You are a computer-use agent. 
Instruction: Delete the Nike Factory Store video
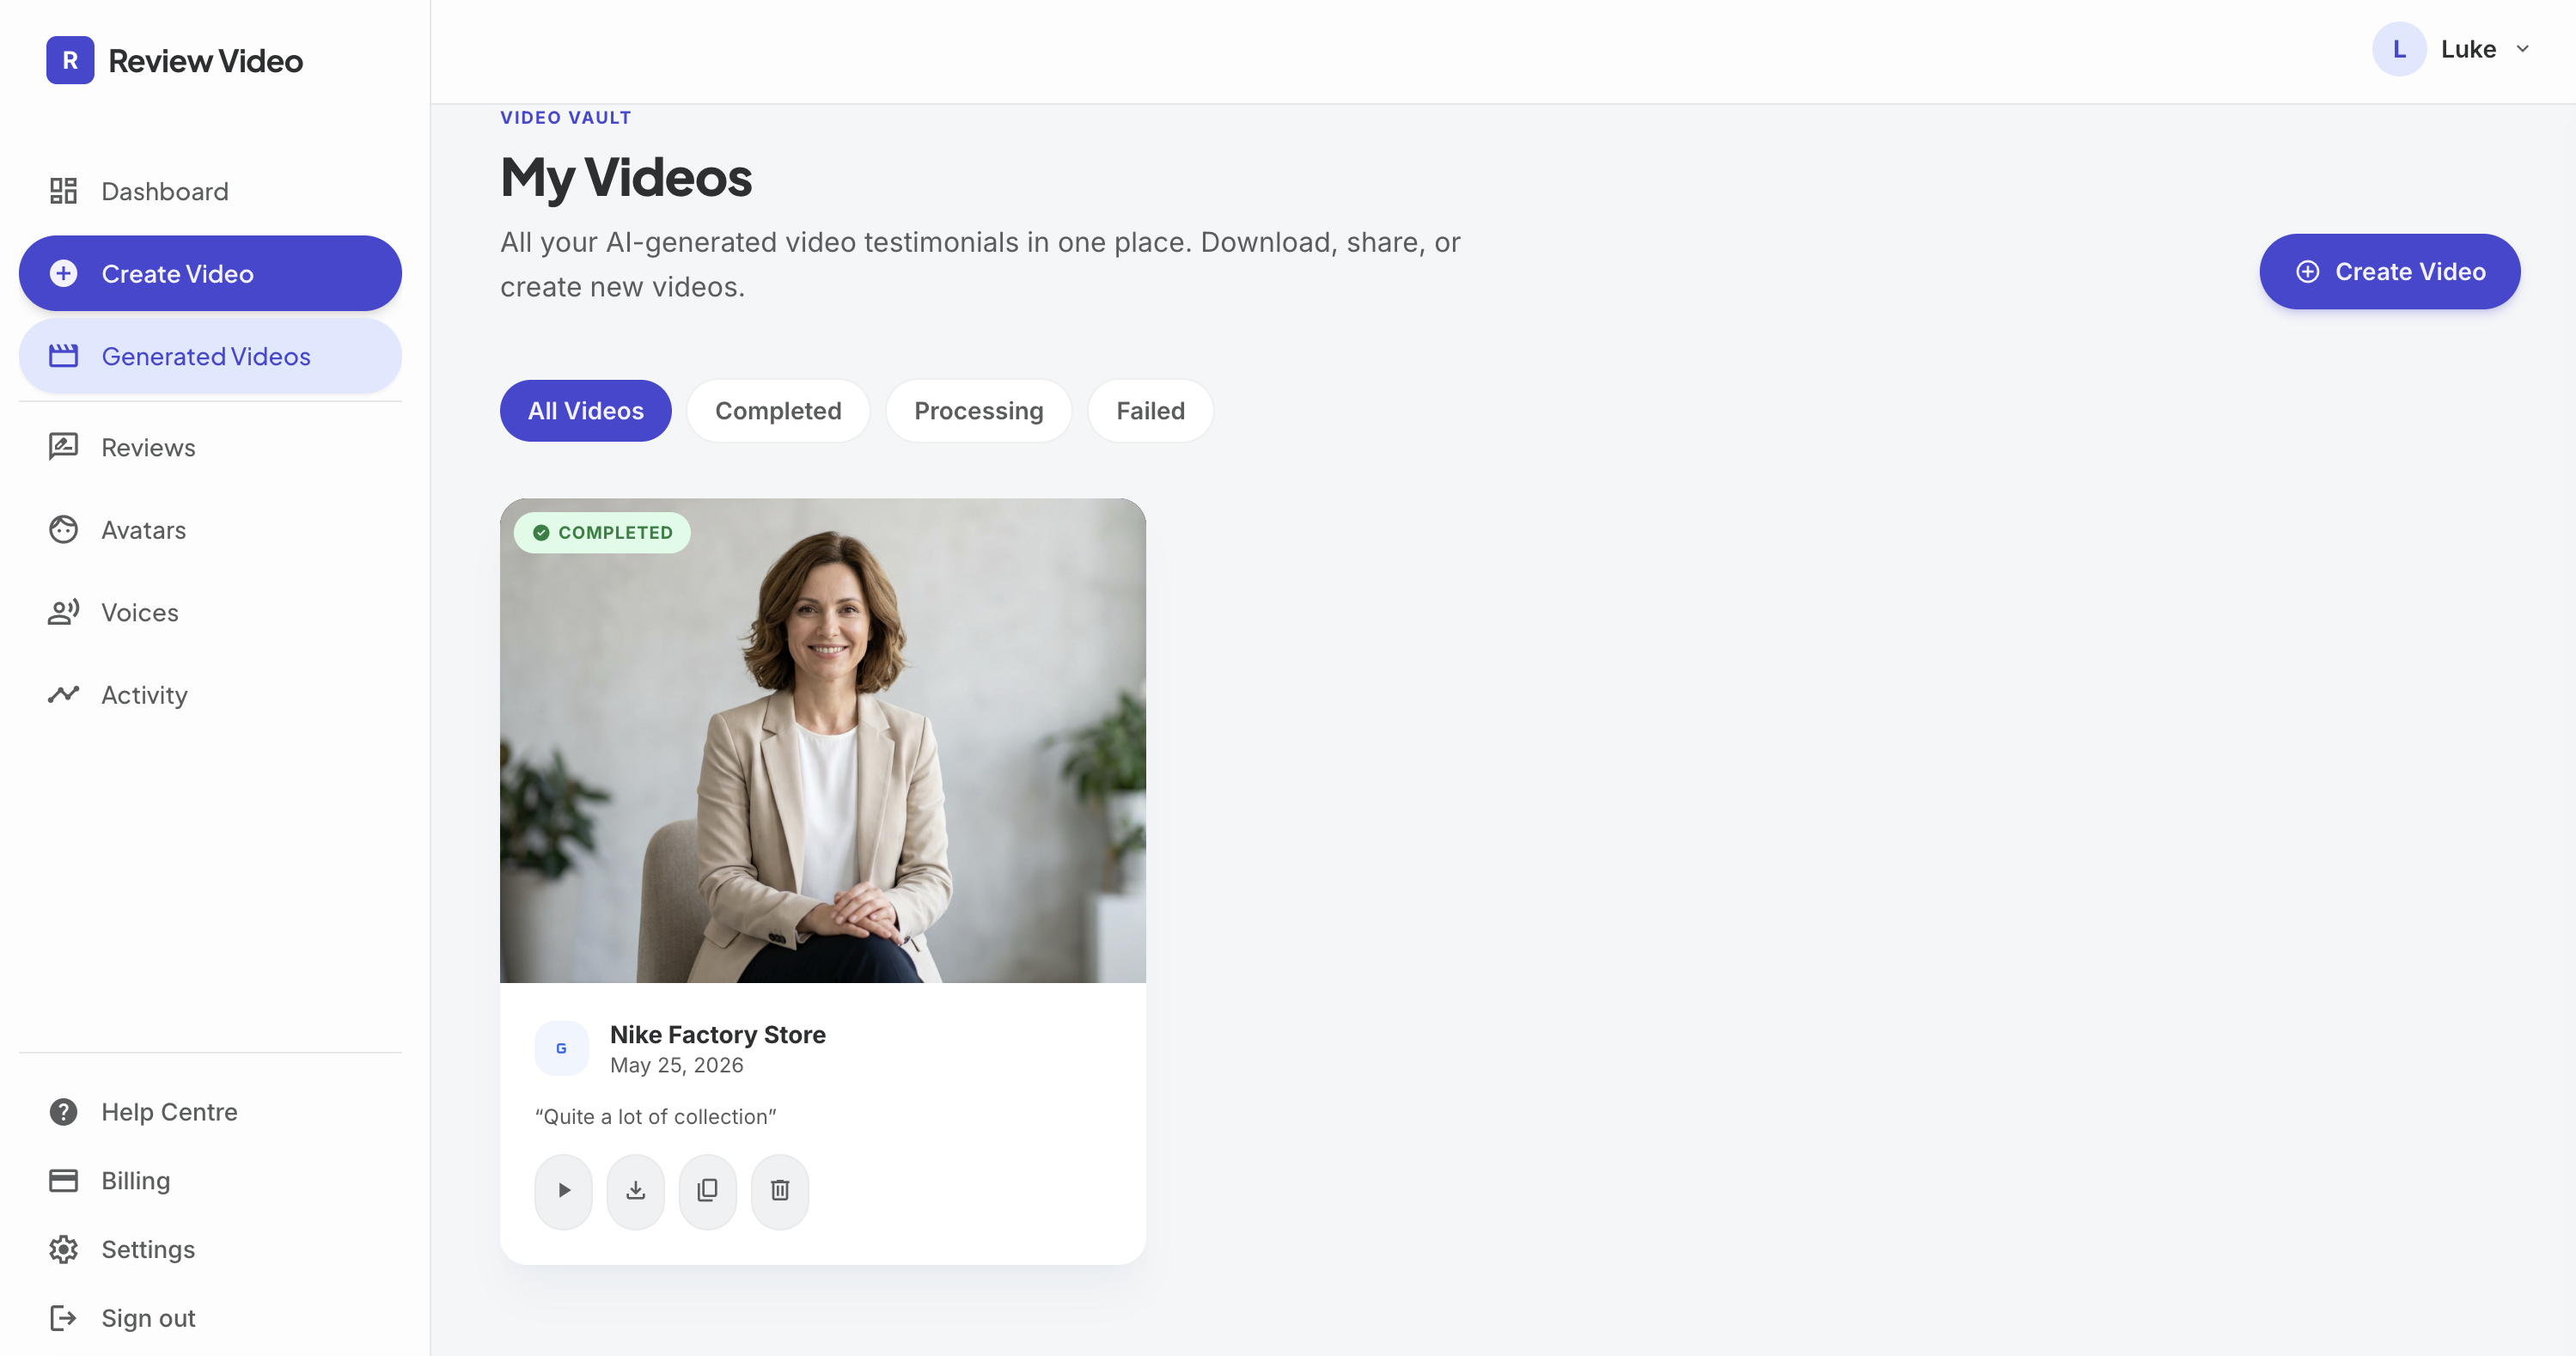pyautogui.click(x=780, y=1191)
